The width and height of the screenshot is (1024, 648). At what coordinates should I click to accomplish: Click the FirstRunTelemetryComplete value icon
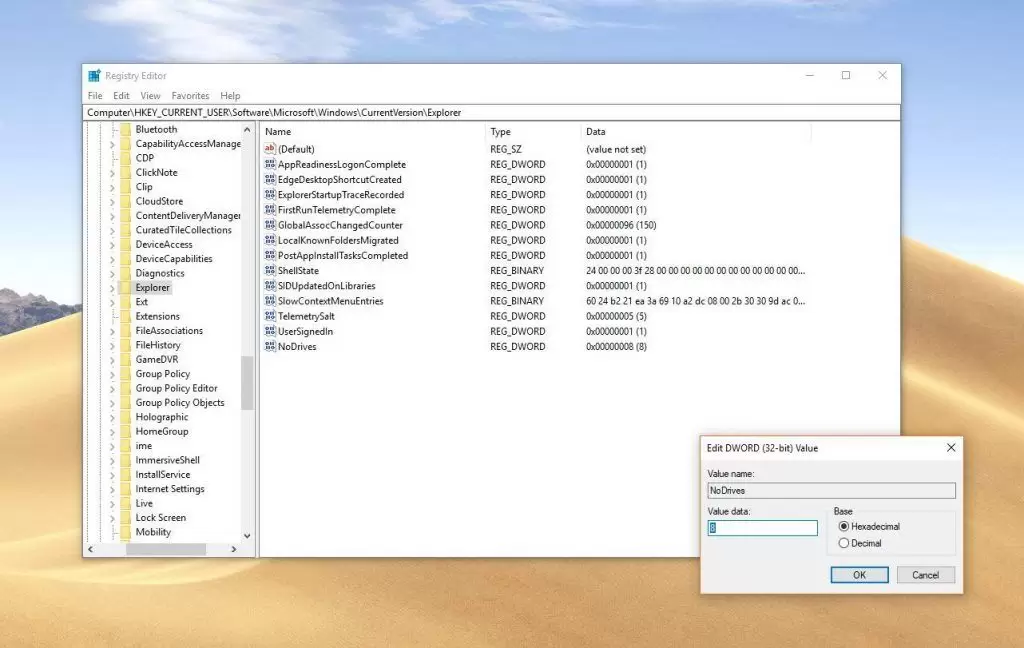[x=270, y=210]
